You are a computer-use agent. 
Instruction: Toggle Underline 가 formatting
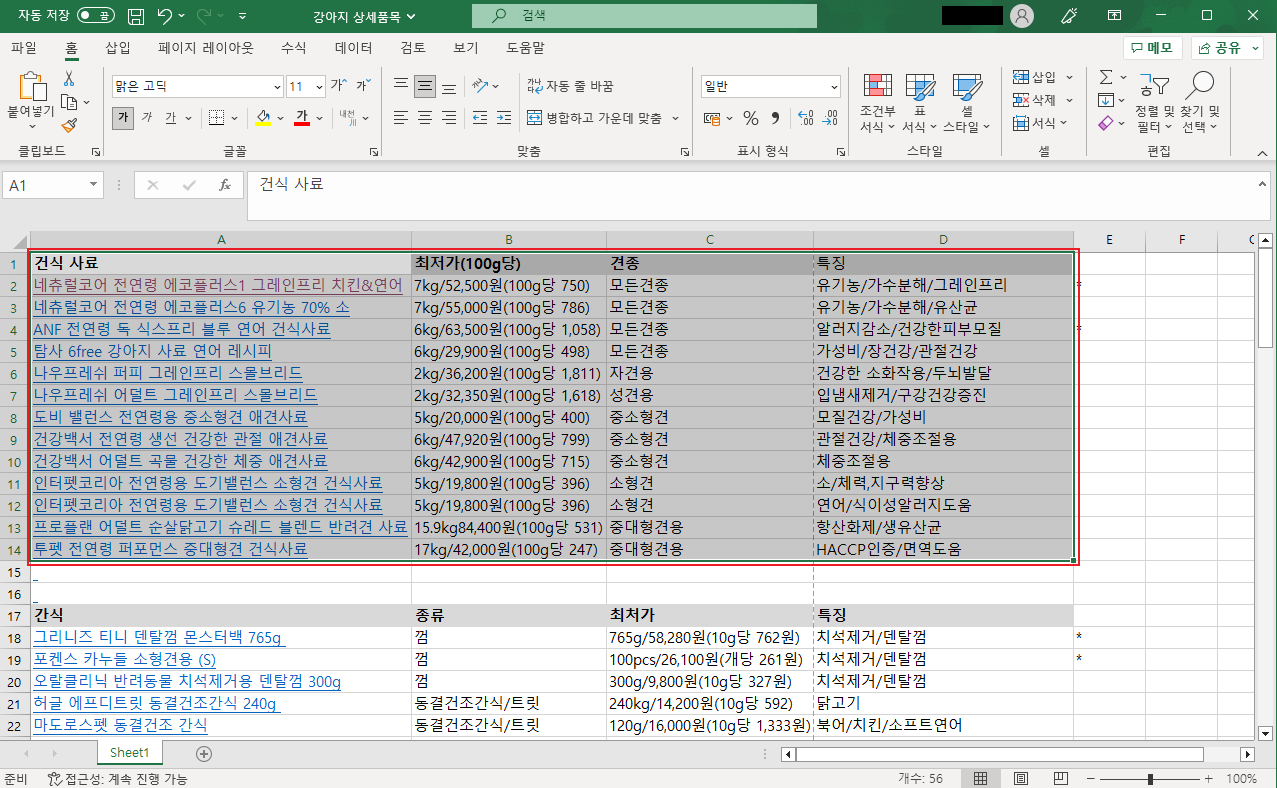click(x=170, y=118)
